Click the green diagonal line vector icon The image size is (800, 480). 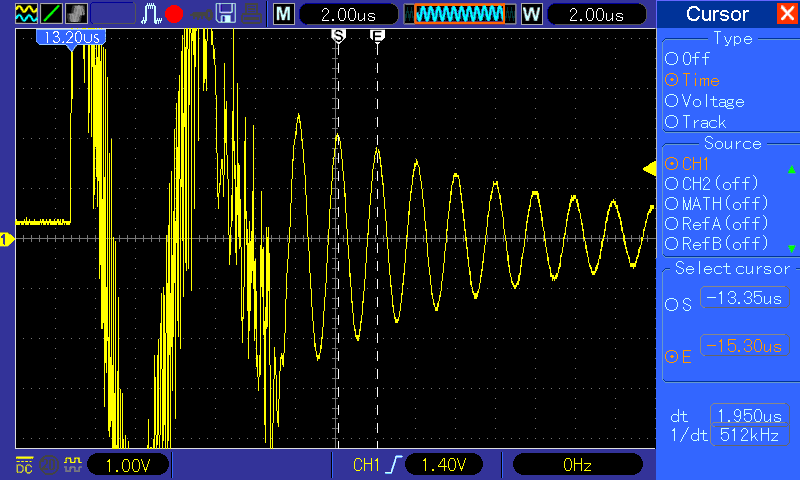click(51, 14)
